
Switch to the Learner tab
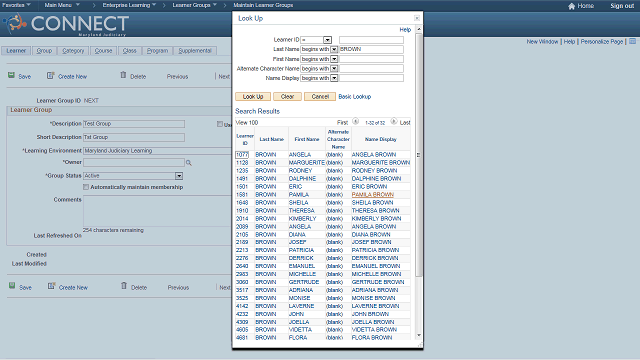pos(16,51)
